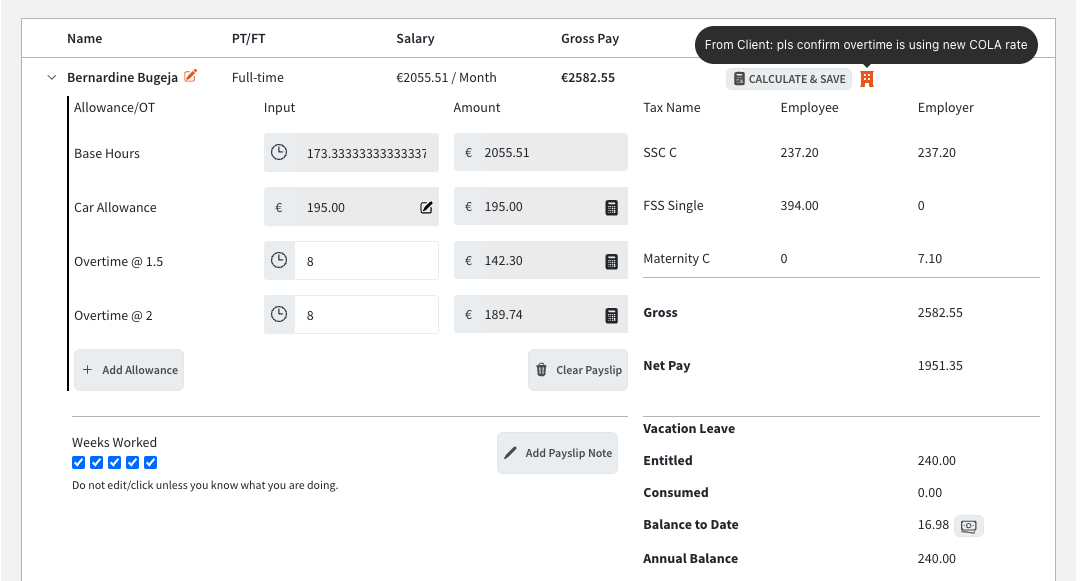
Task: Click Add Payslip Note button
Action: (x=557, y=453)
